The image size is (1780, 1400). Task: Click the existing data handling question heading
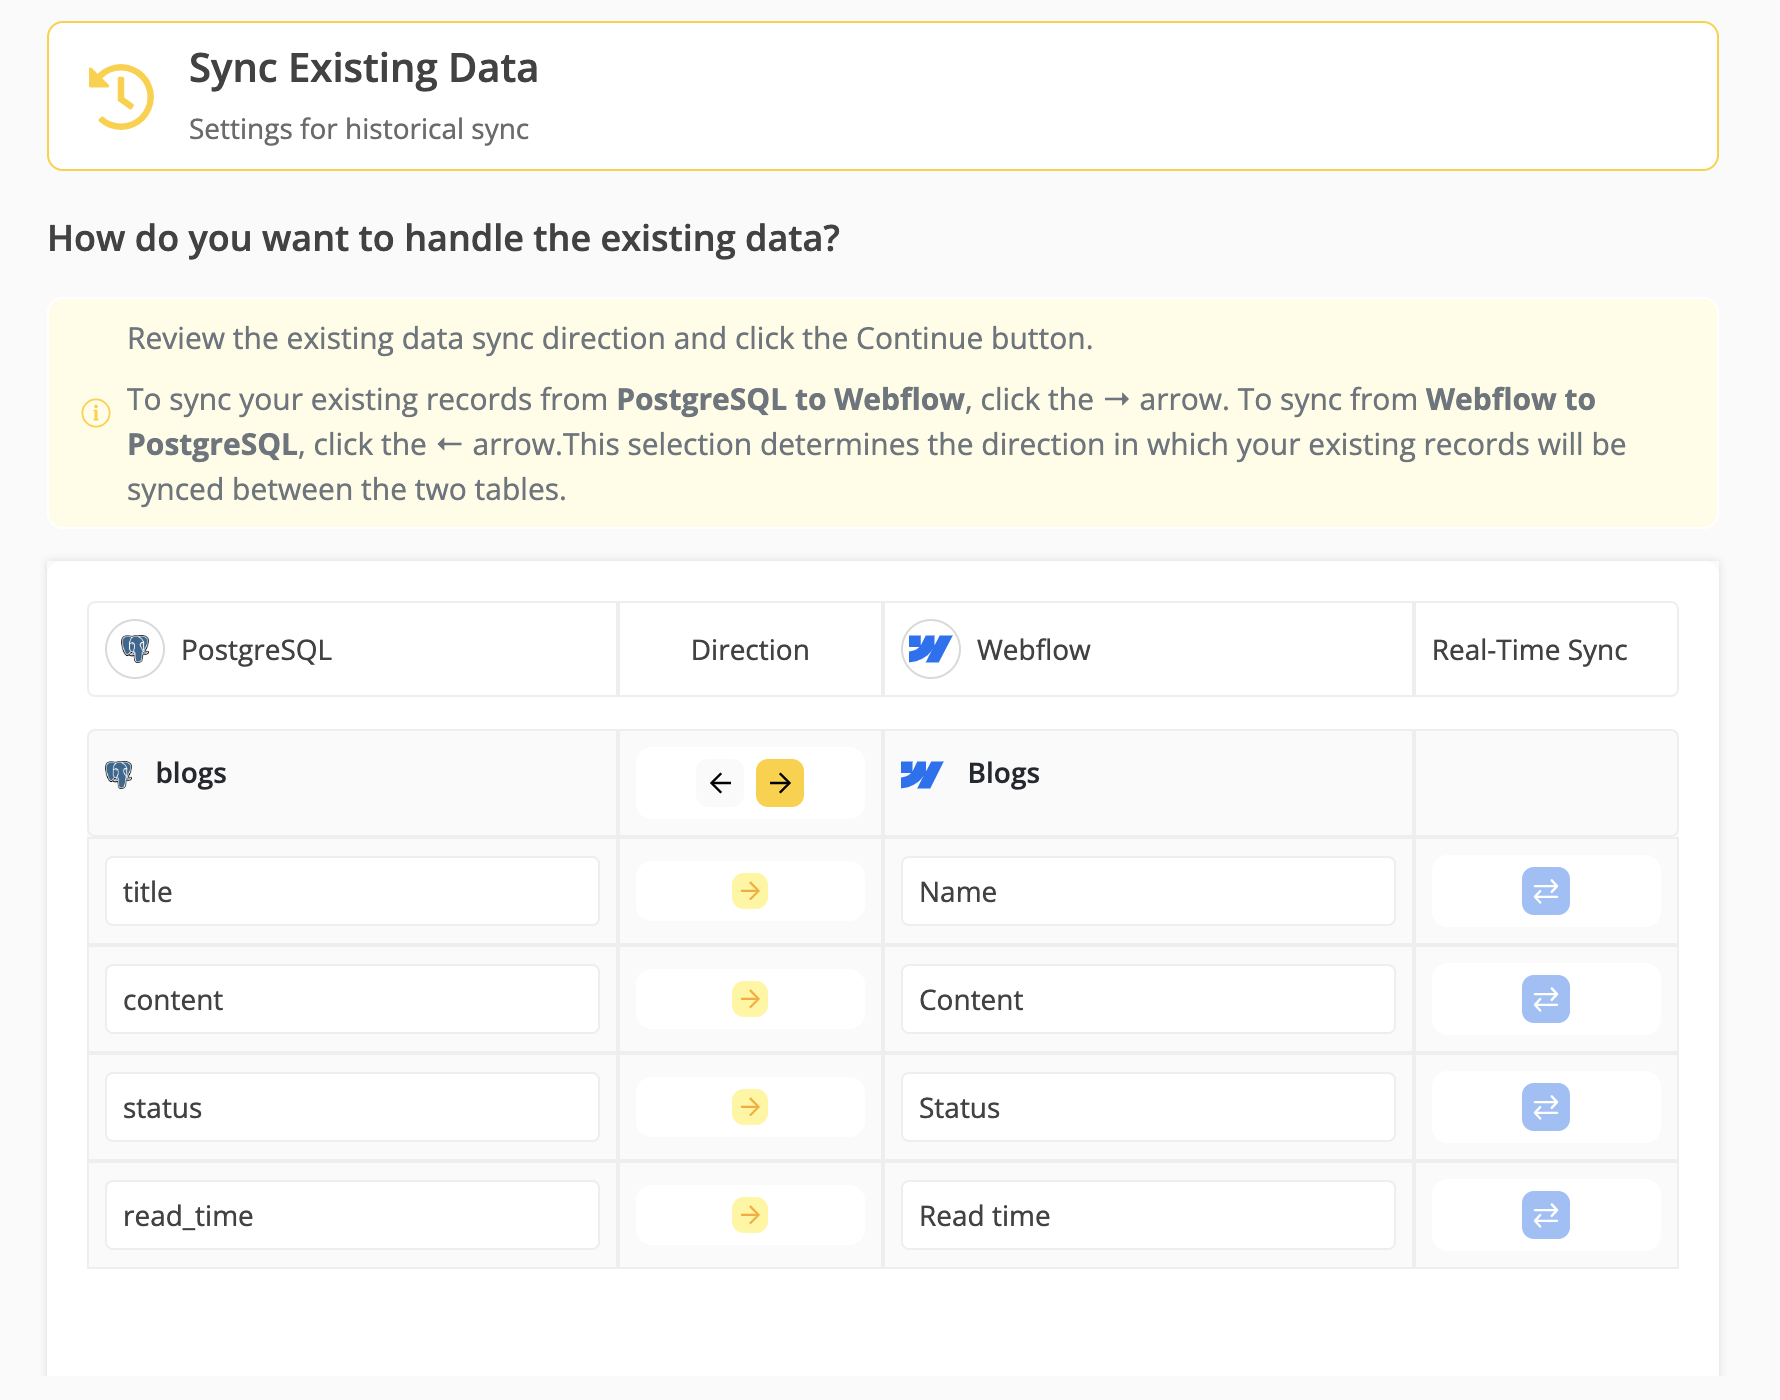[444, 239]
